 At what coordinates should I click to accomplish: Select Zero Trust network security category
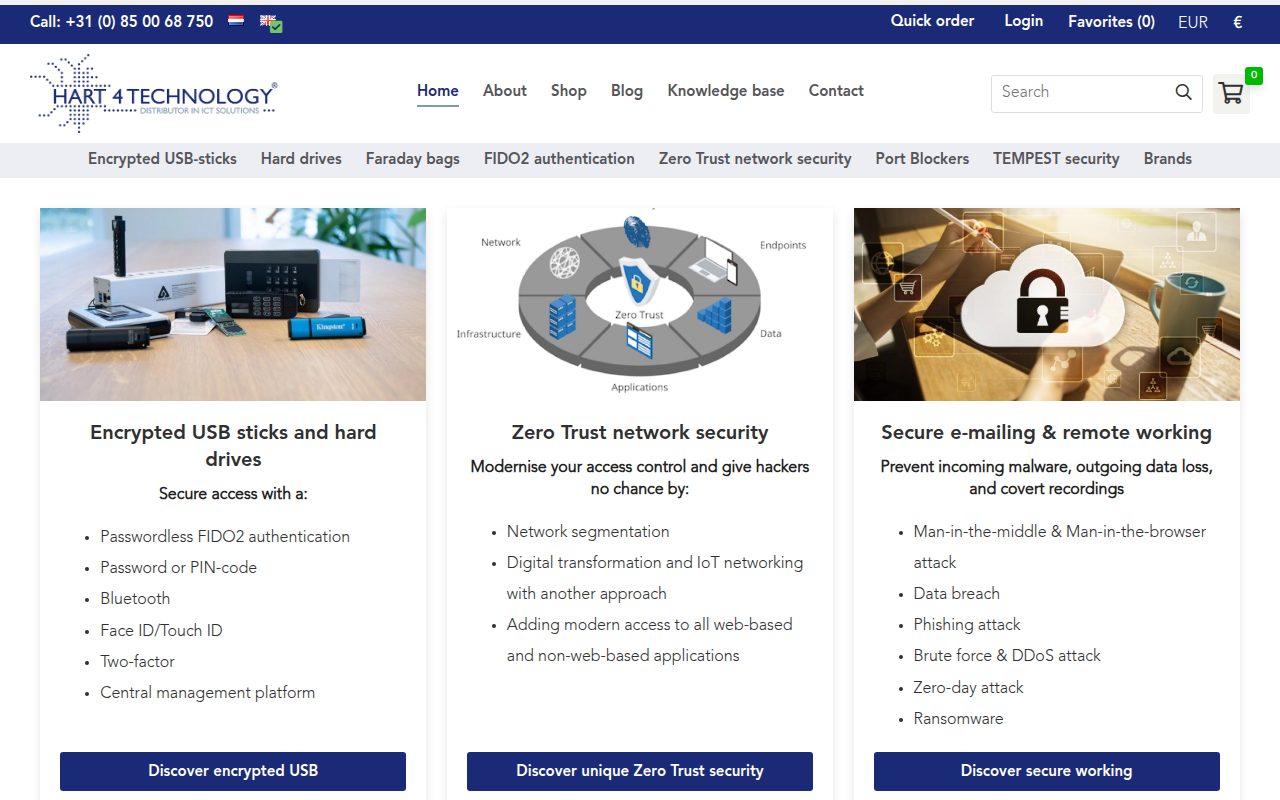coord(755,159)
